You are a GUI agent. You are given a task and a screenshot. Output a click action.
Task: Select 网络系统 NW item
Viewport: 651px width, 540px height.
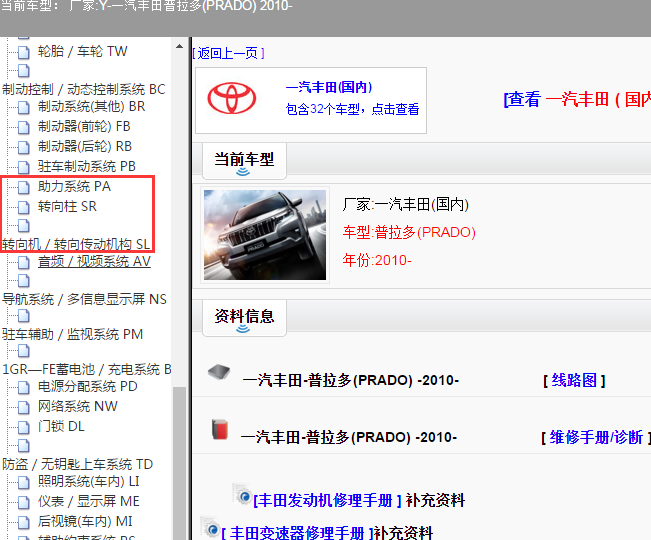click(77, 406)
